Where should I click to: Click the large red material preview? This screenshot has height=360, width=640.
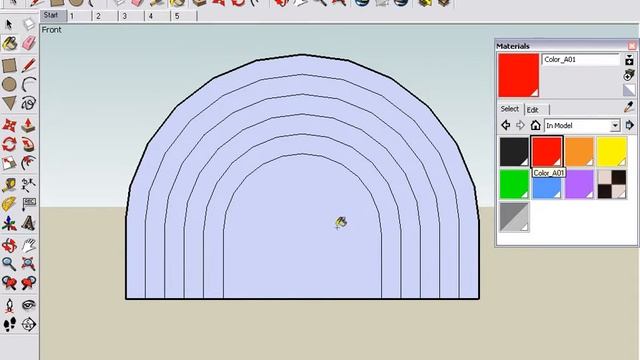pyautogui.click(x=518, y=76)
